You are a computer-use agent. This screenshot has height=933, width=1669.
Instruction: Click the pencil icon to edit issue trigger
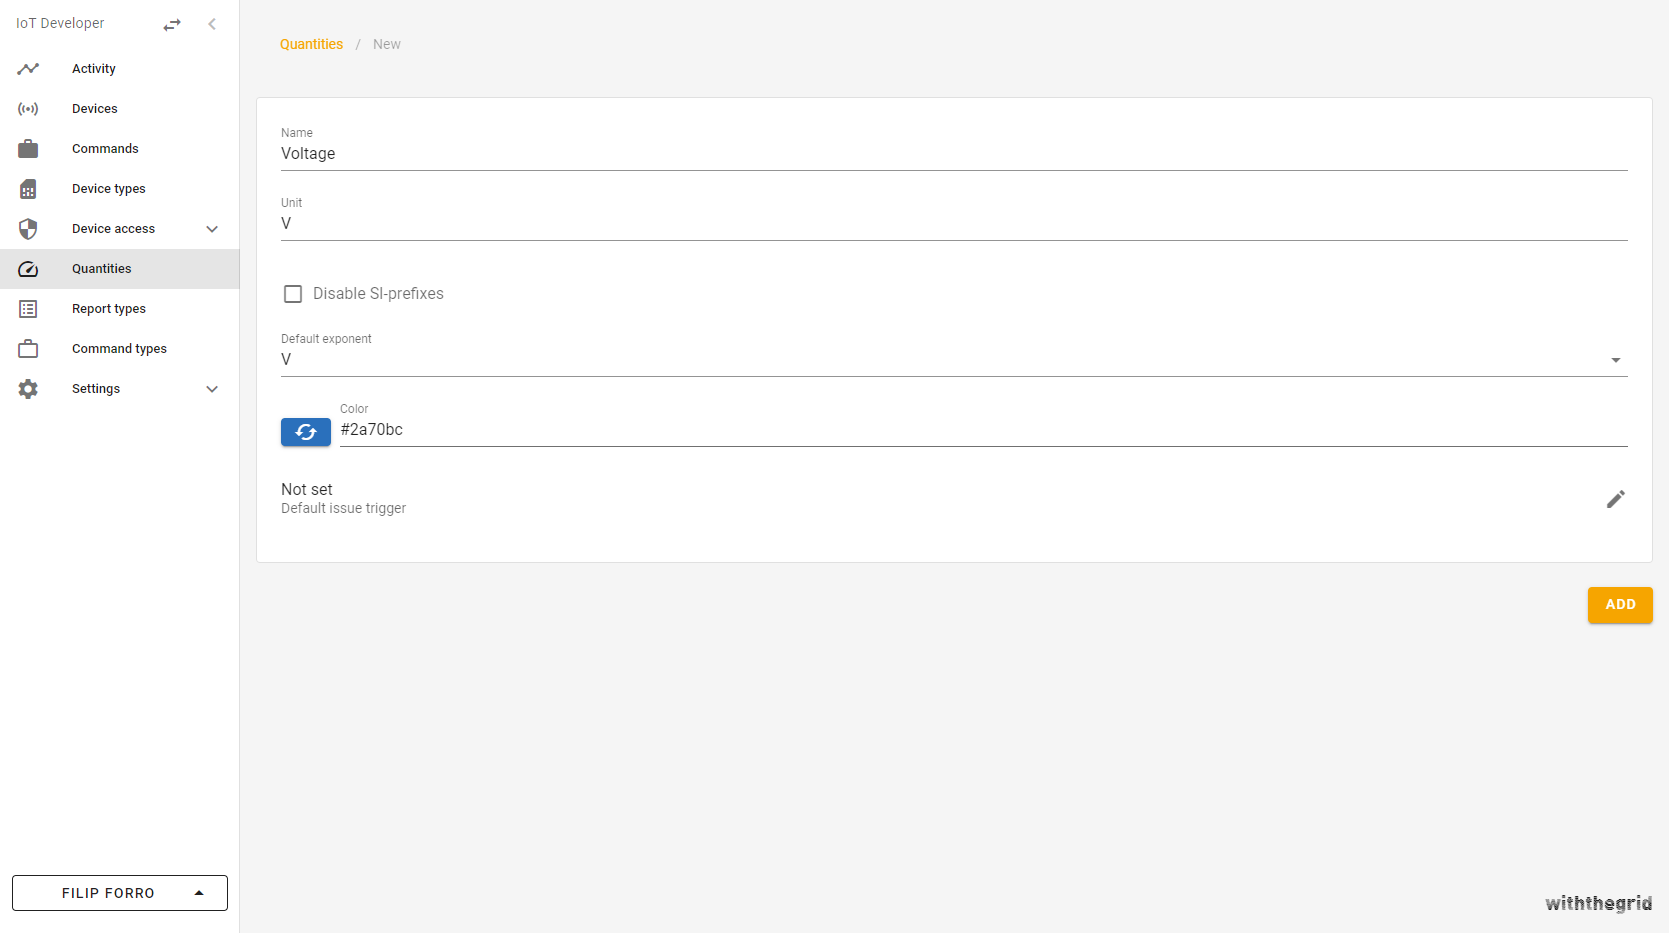click(x=1615, y=499)
